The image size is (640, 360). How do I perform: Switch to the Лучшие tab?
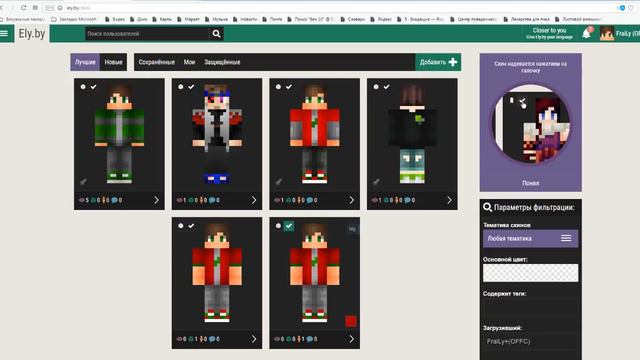(85, 62)
